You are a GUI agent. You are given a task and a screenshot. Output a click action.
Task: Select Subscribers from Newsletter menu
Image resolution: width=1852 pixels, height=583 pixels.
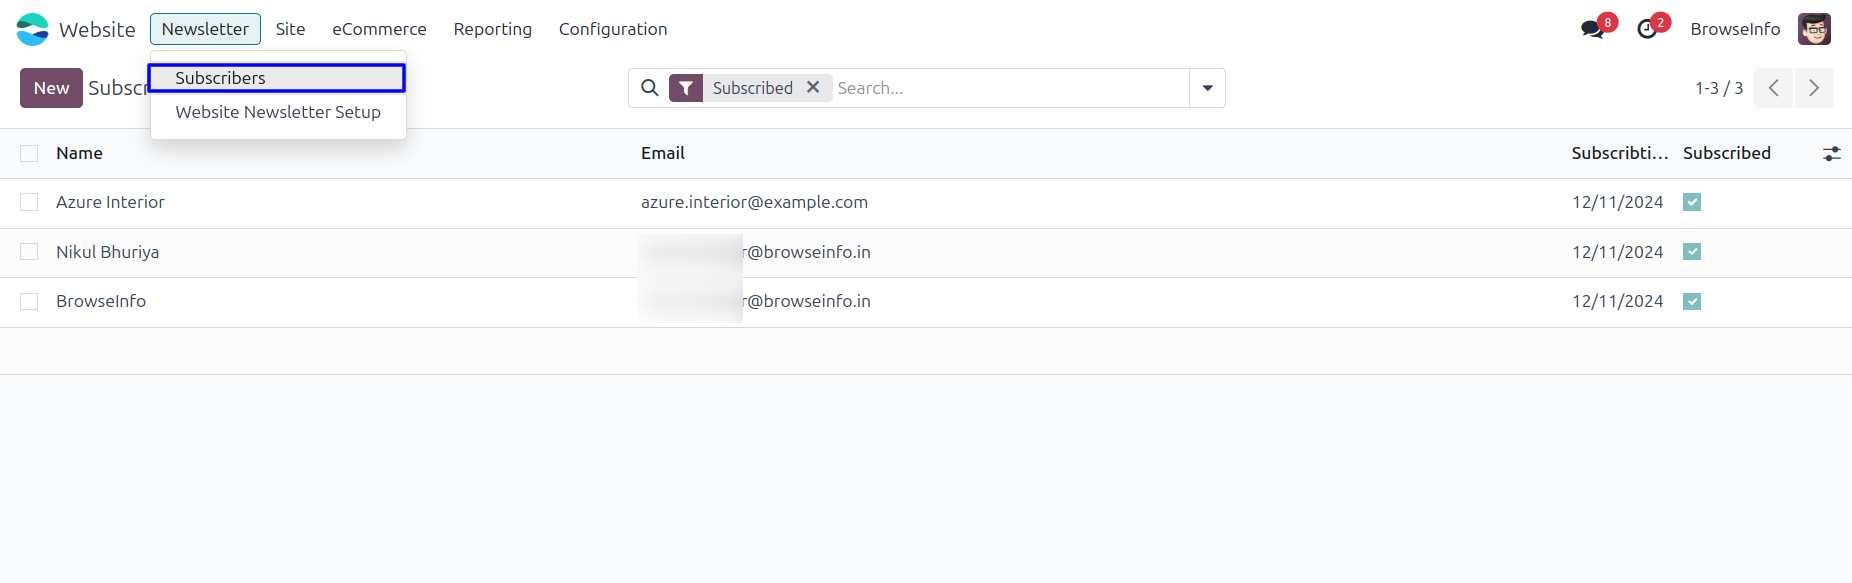[x=221, y=78]
